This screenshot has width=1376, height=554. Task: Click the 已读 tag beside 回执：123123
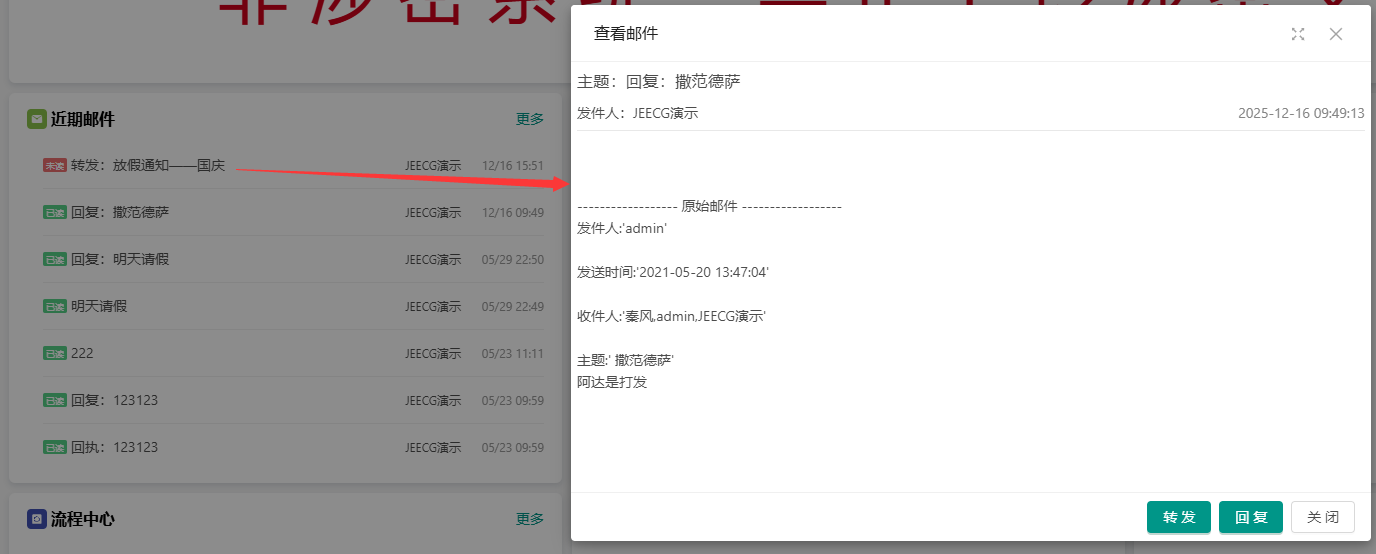coord(55,447)
